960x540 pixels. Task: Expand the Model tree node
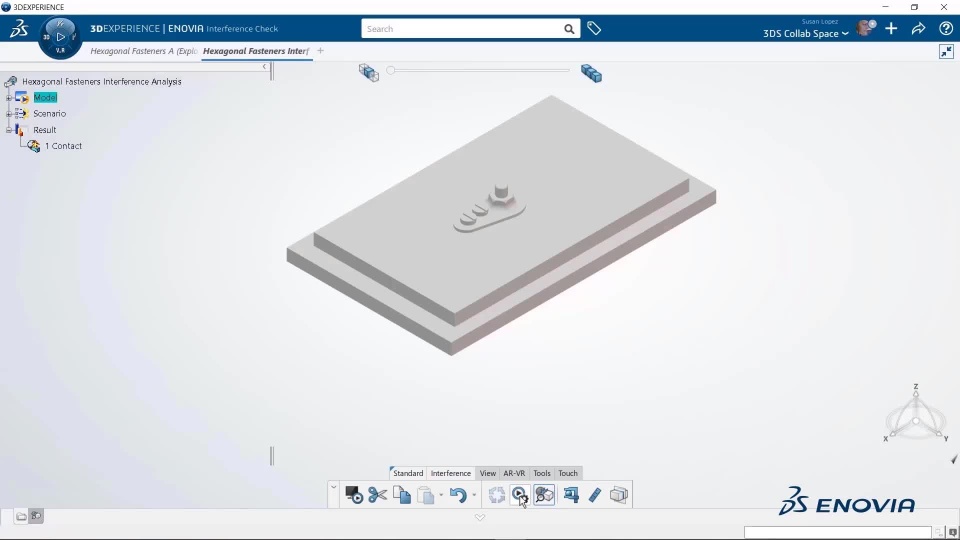pyautogui.click(x=9, y=97)
